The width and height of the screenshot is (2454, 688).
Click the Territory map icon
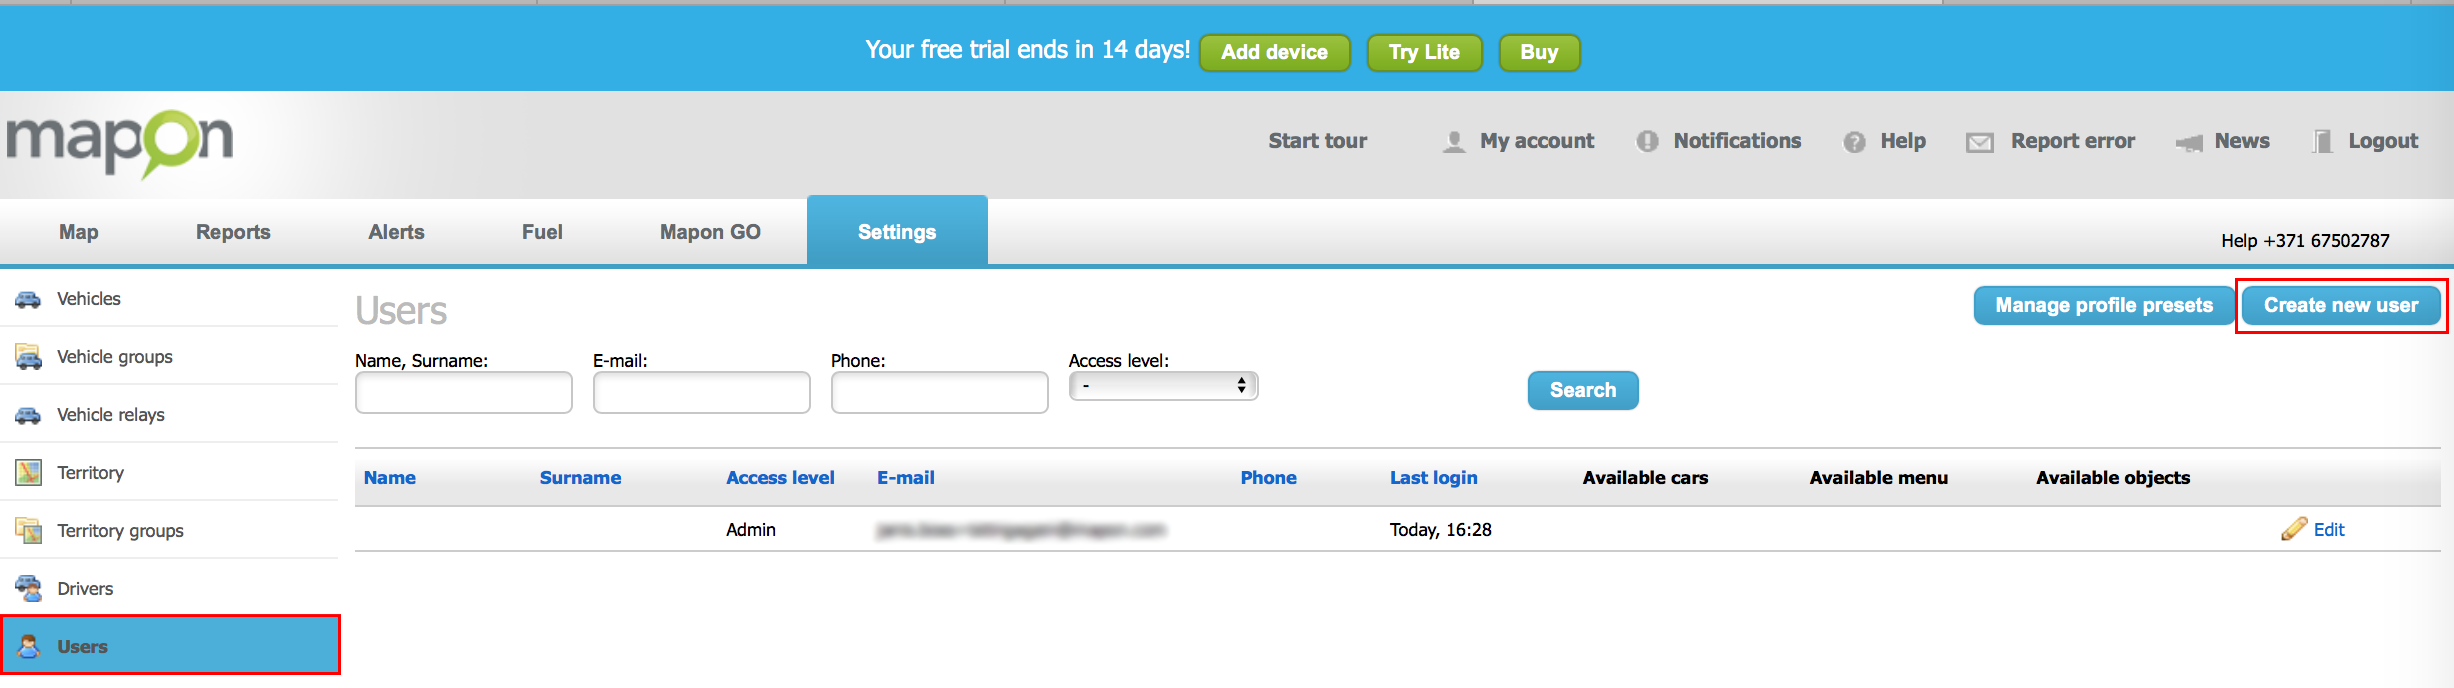28,473
